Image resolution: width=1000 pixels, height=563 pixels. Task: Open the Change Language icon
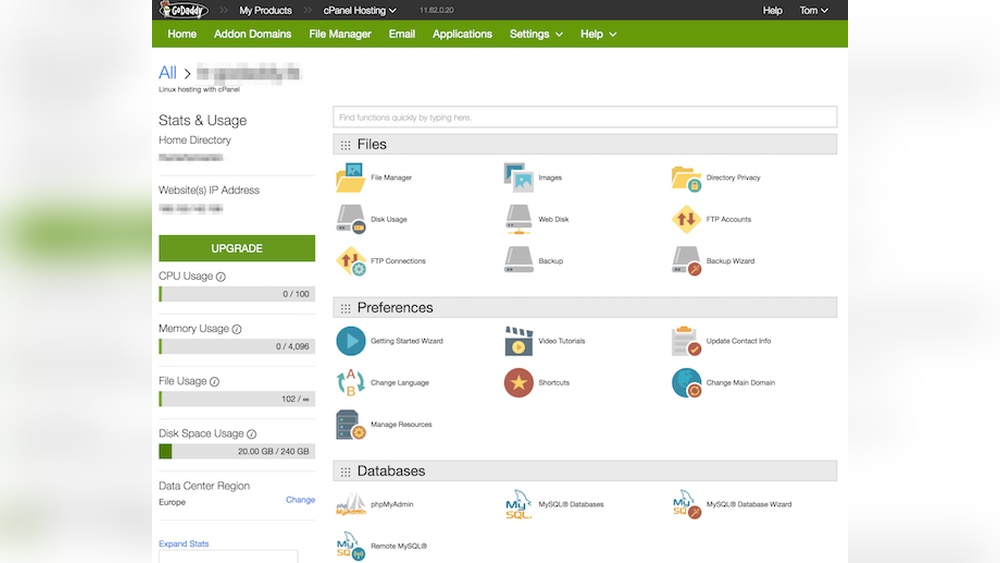tap(350, 383)
